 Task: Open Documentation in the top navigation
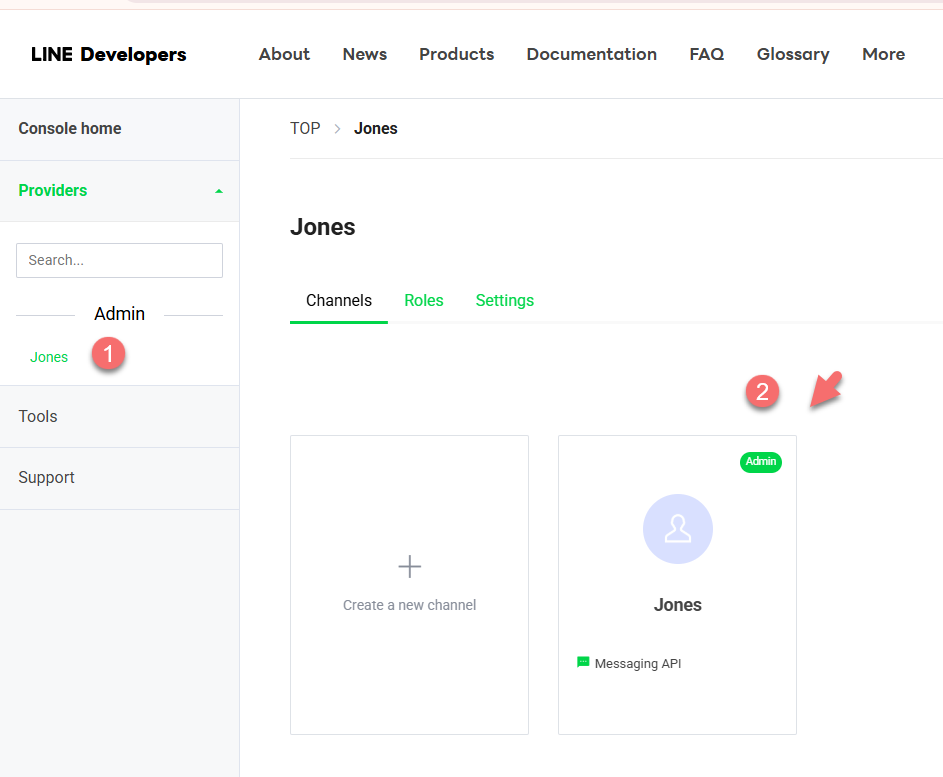(592, 54)
